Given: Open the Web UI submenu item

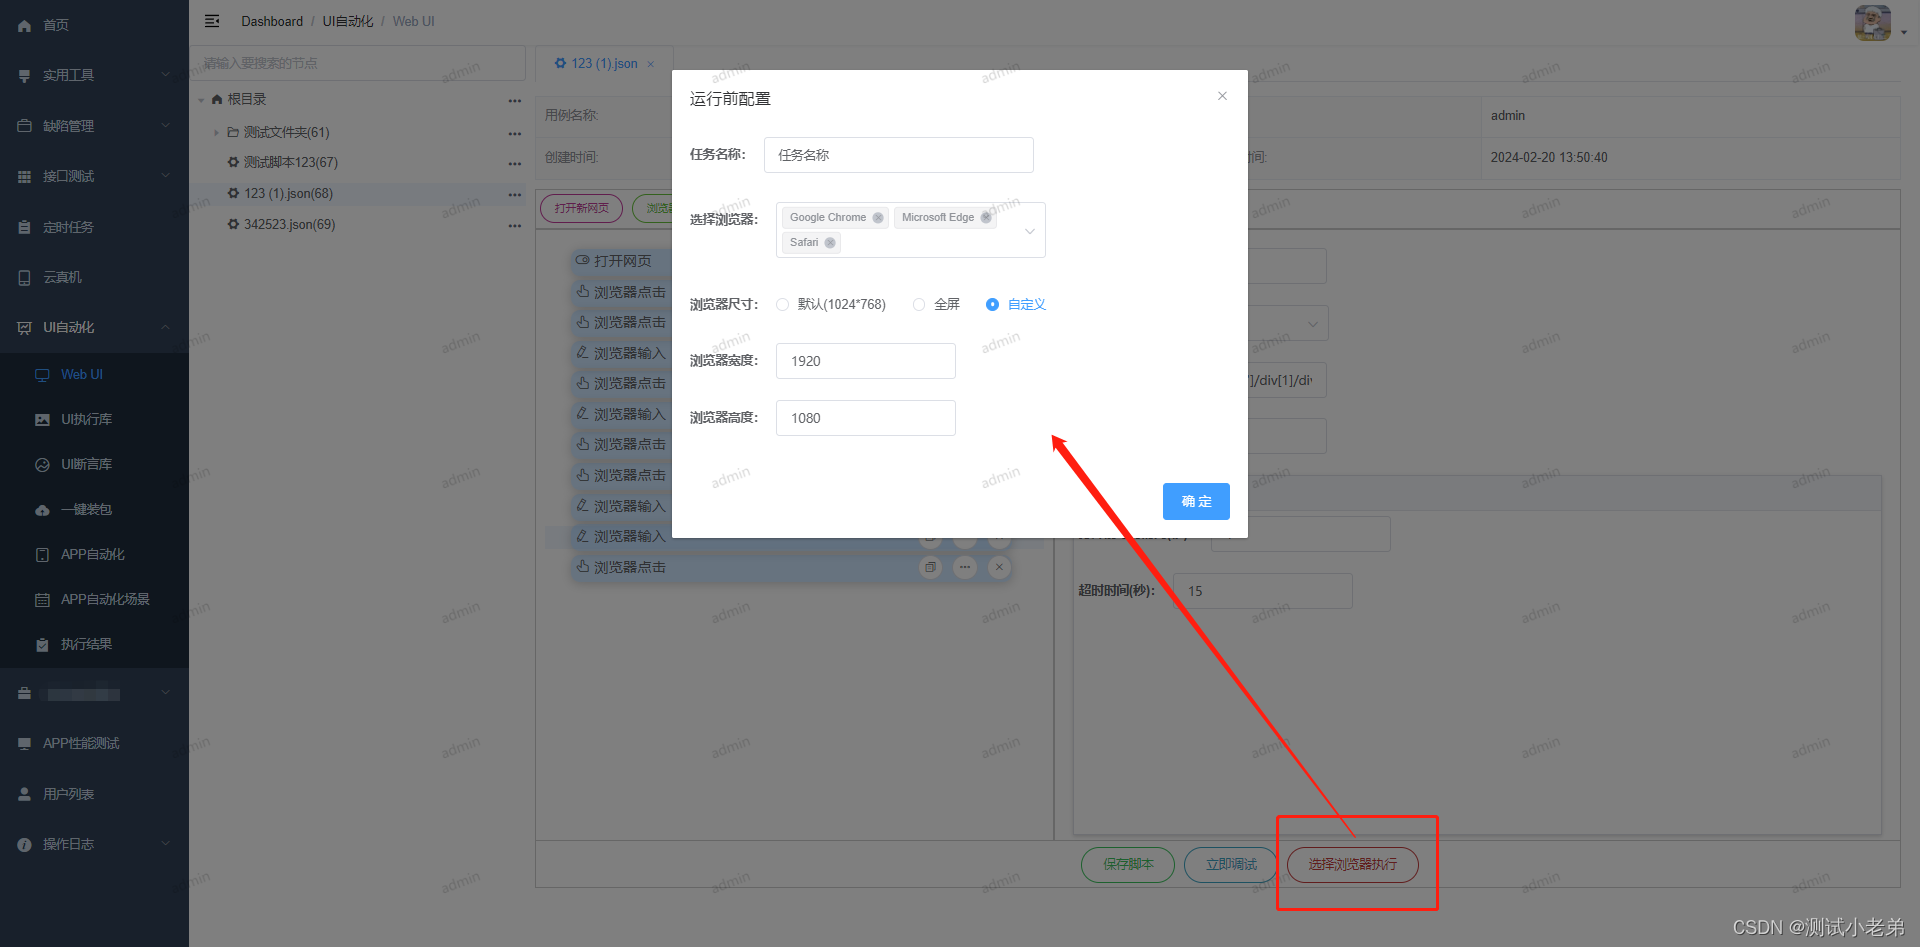Looking at the screenshot, I should click(94, 374).
